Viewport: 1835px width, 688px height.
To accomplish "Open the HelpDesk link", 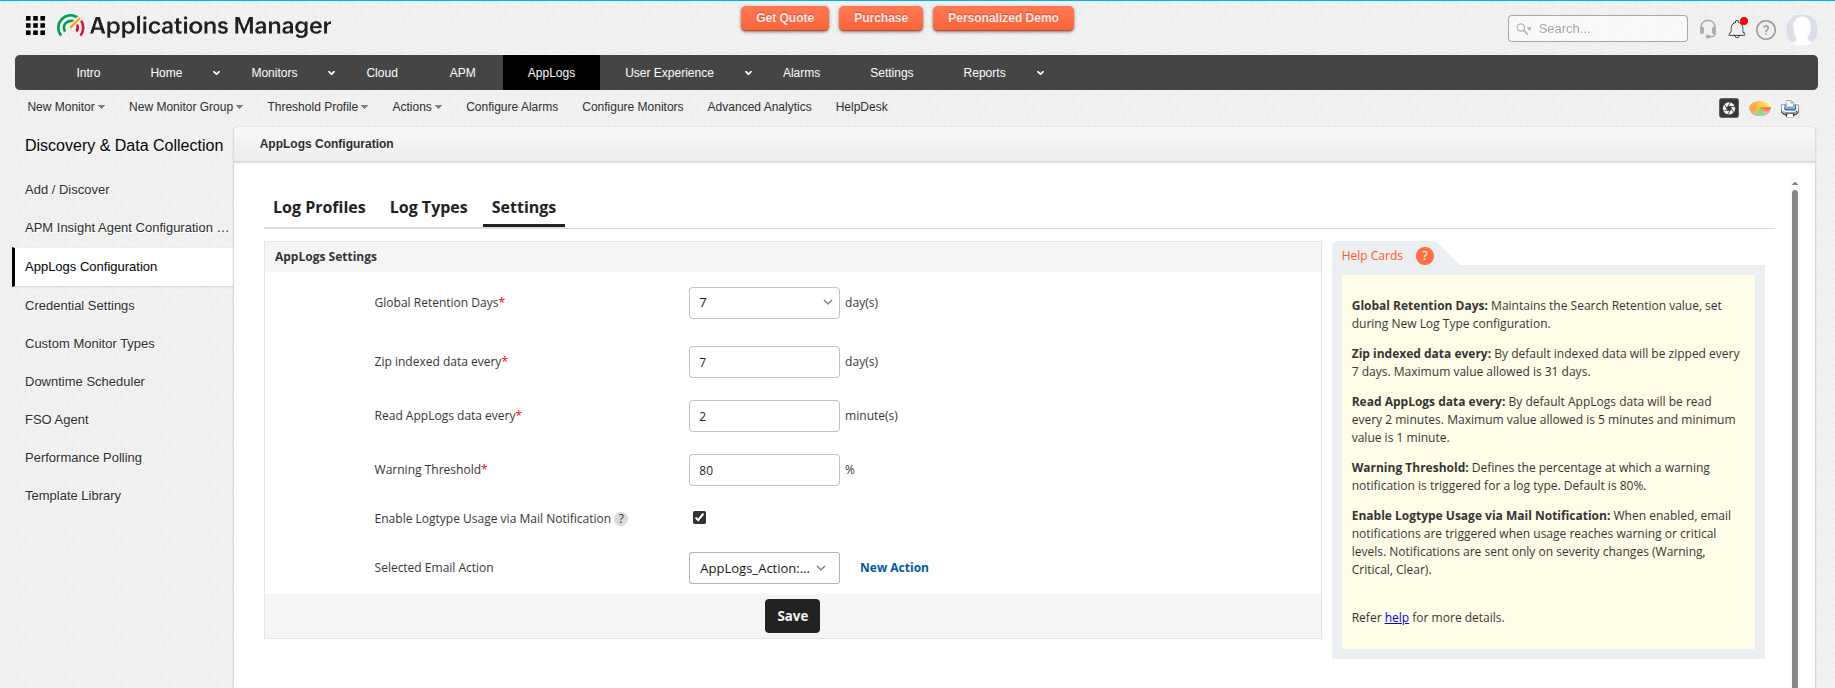I will point(861,107).
